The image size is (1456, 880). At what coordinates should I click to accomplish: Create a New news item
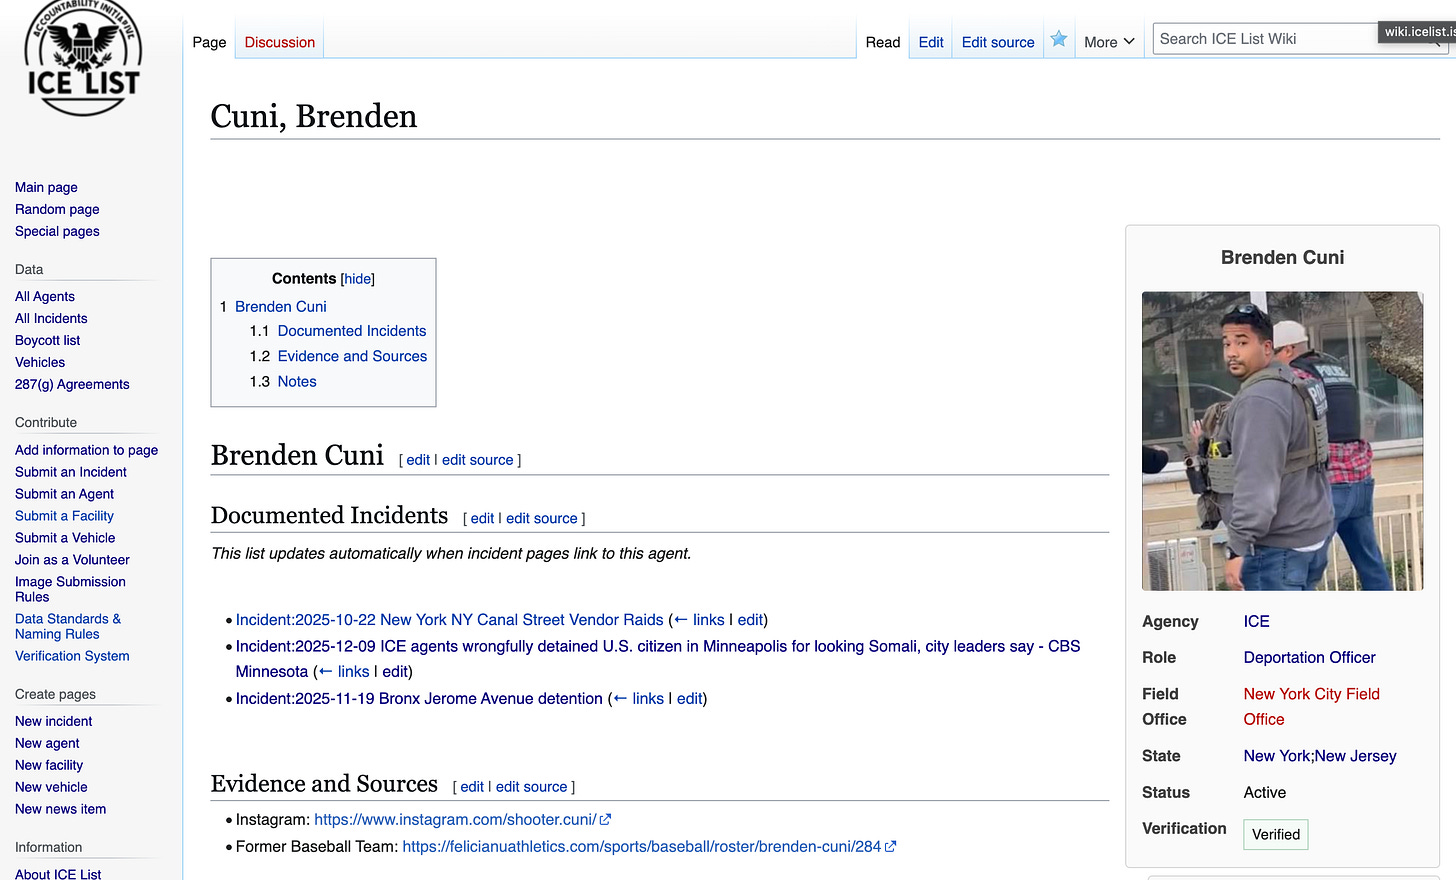click(x=60, y=809)
